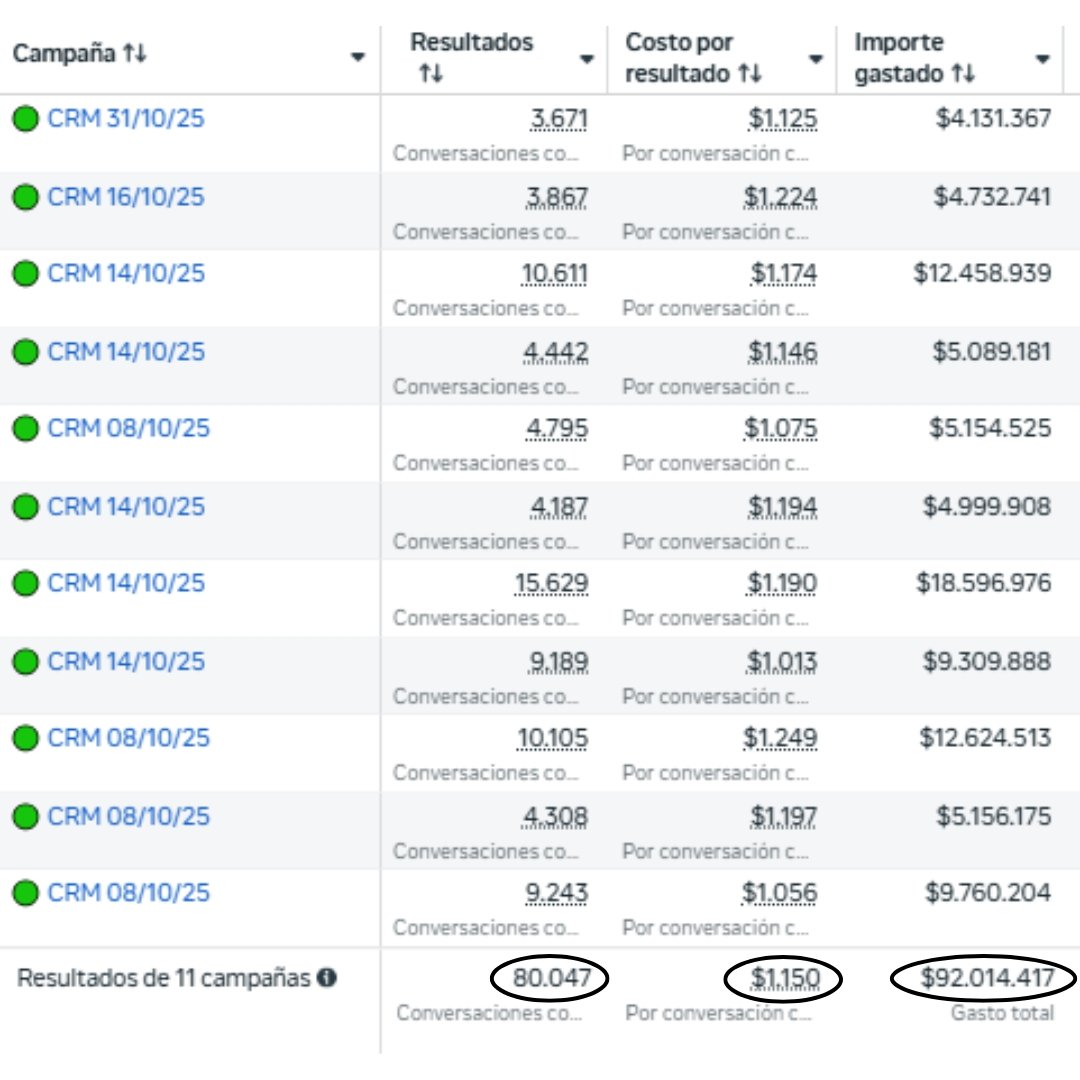The height and width of the screenshot is (1080, 1080).
Task: Expand the Importe gastado column dropdown
Action: [1043, 59]
